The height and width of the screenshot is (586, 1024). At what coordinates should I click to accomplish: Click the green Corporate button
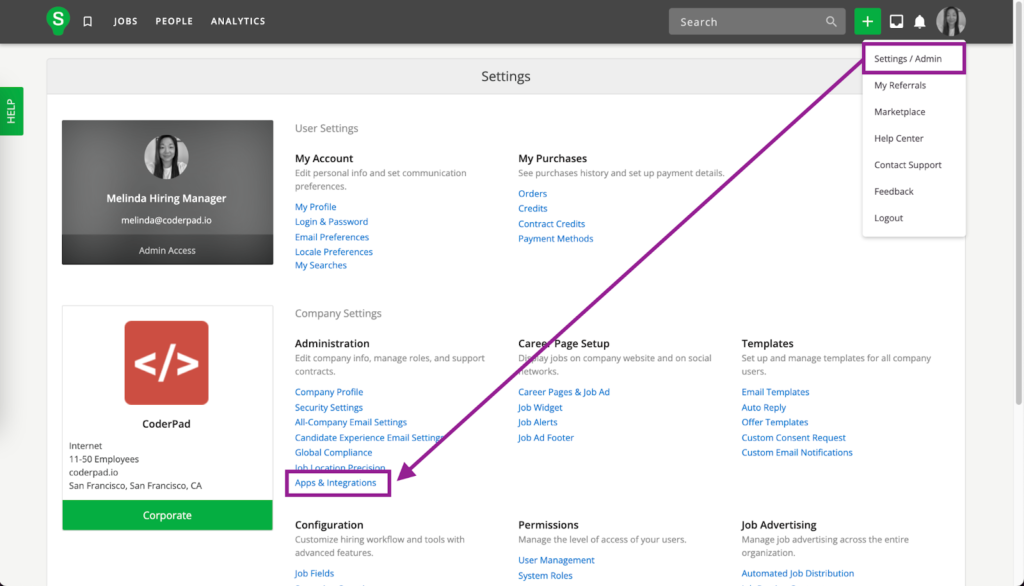point(166,514)
